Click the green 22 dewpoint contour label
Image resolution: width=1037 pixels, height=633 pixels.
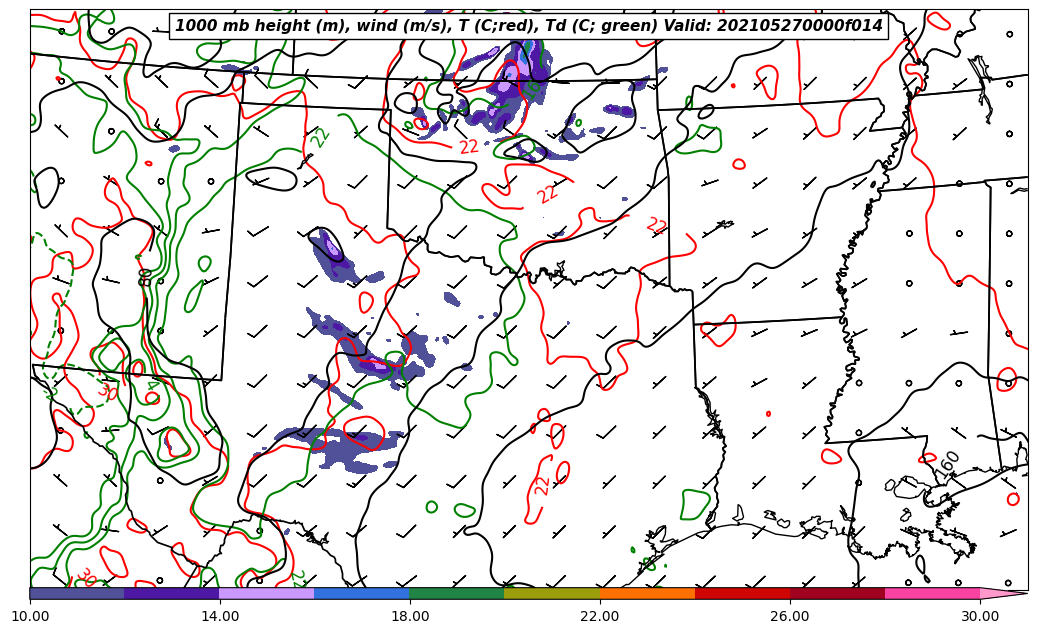click(x=320, y=138)
